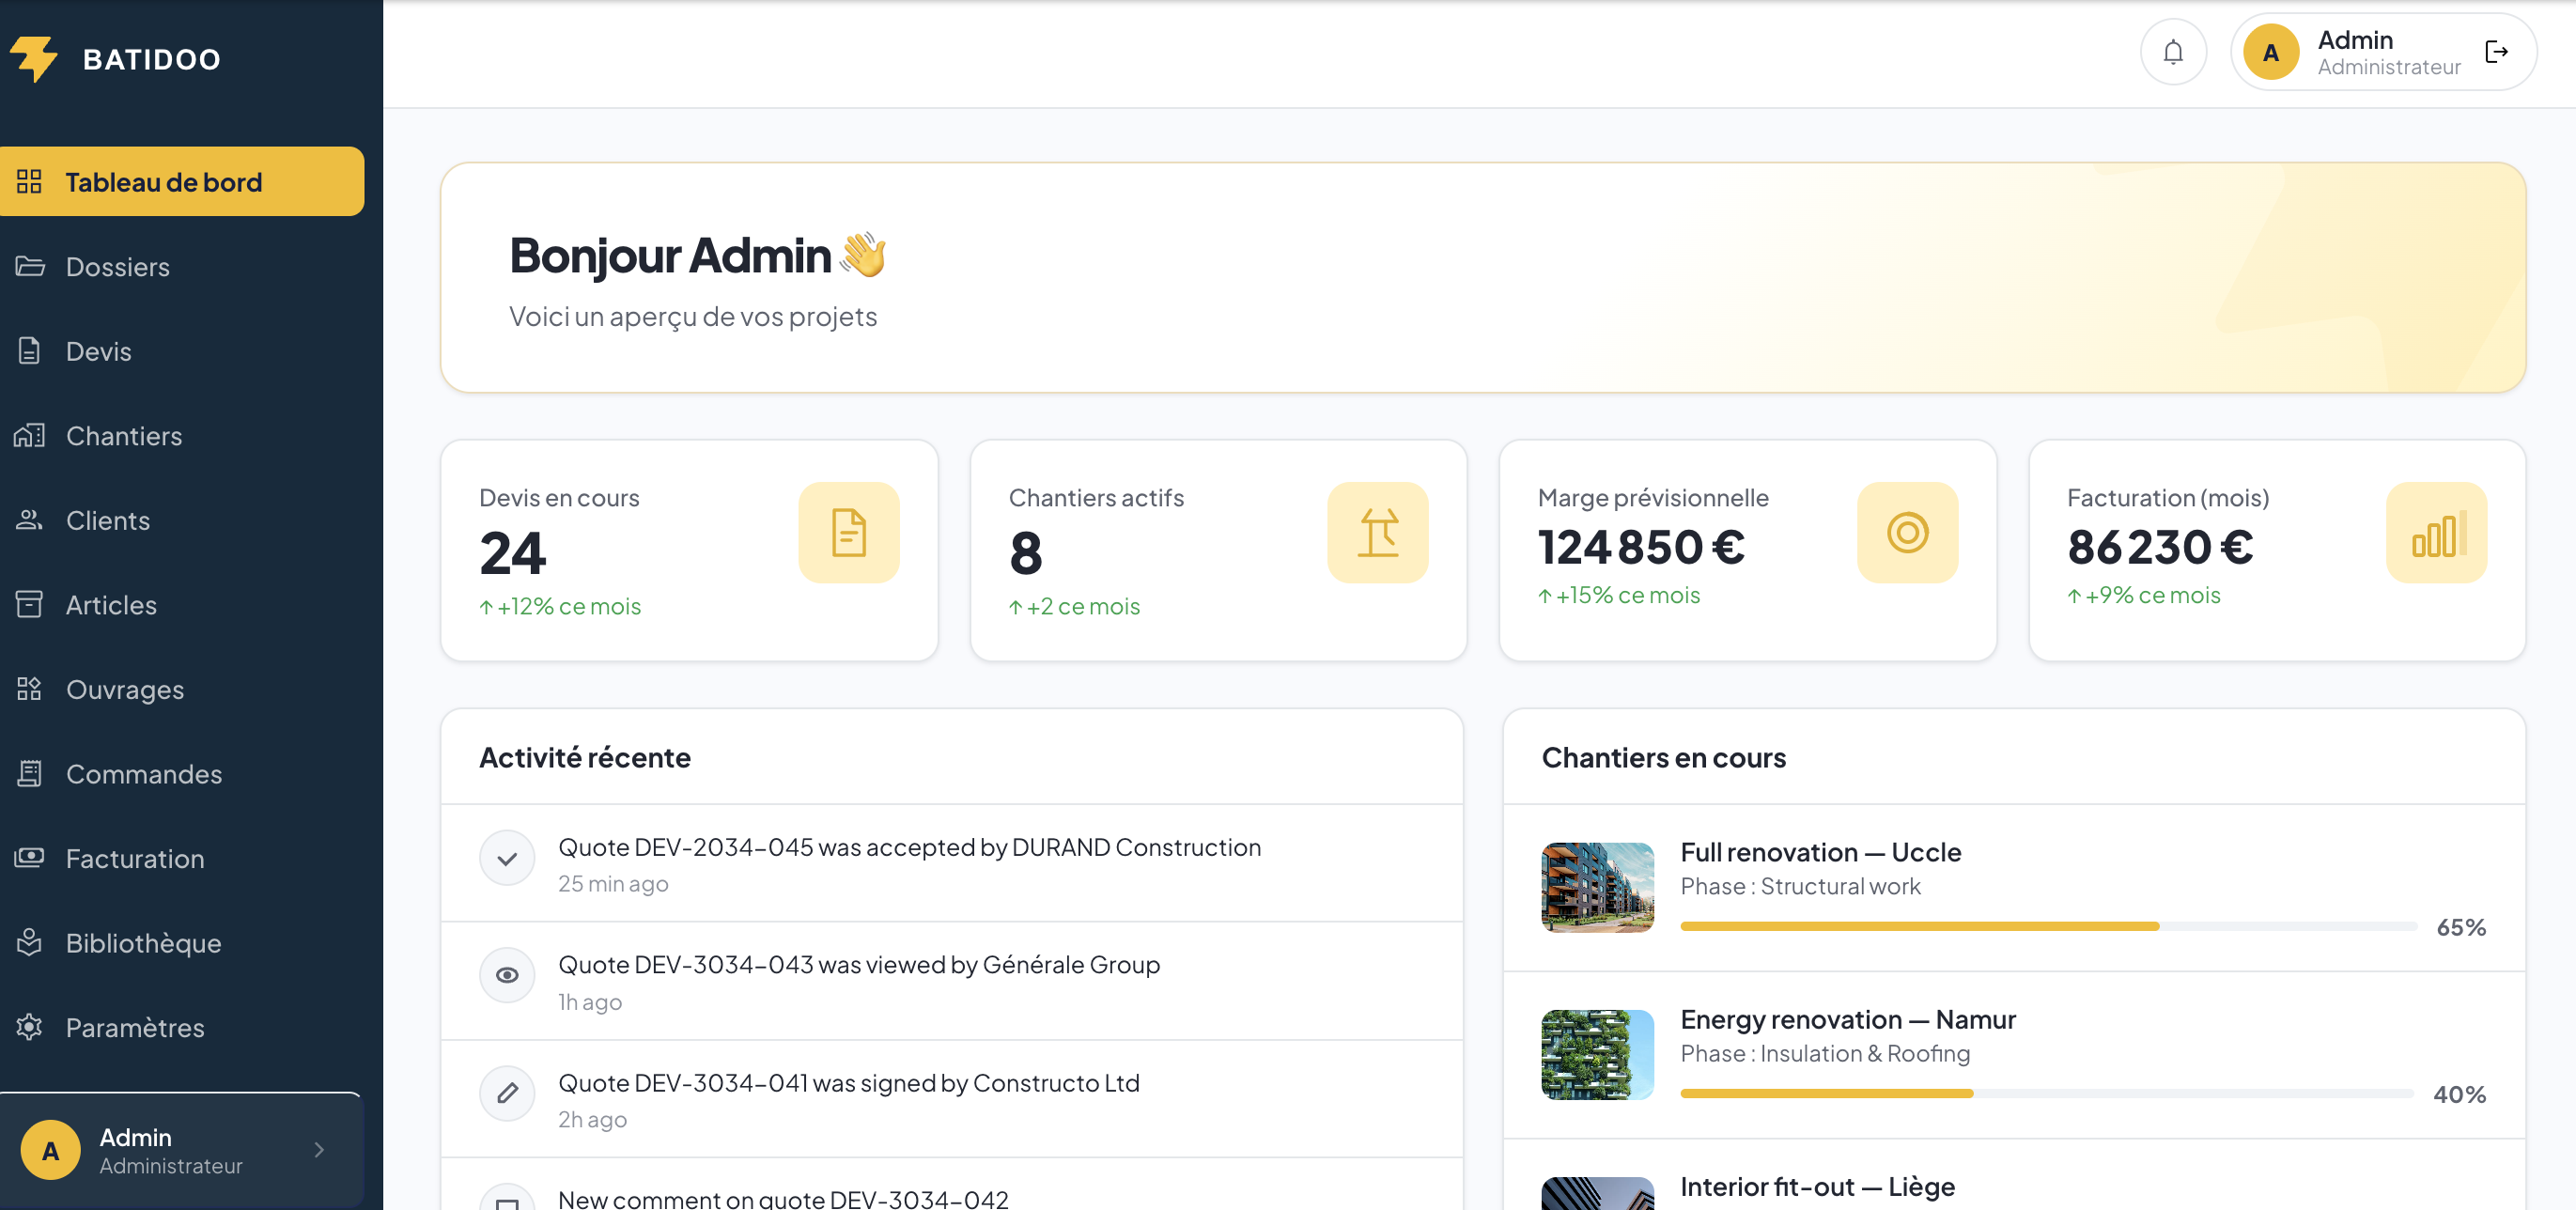Click the header Admin avatar circle
Image resolution: width=2576 pixels, height=1210 pixels.
pyautogui.click(x=2271, y=52)
